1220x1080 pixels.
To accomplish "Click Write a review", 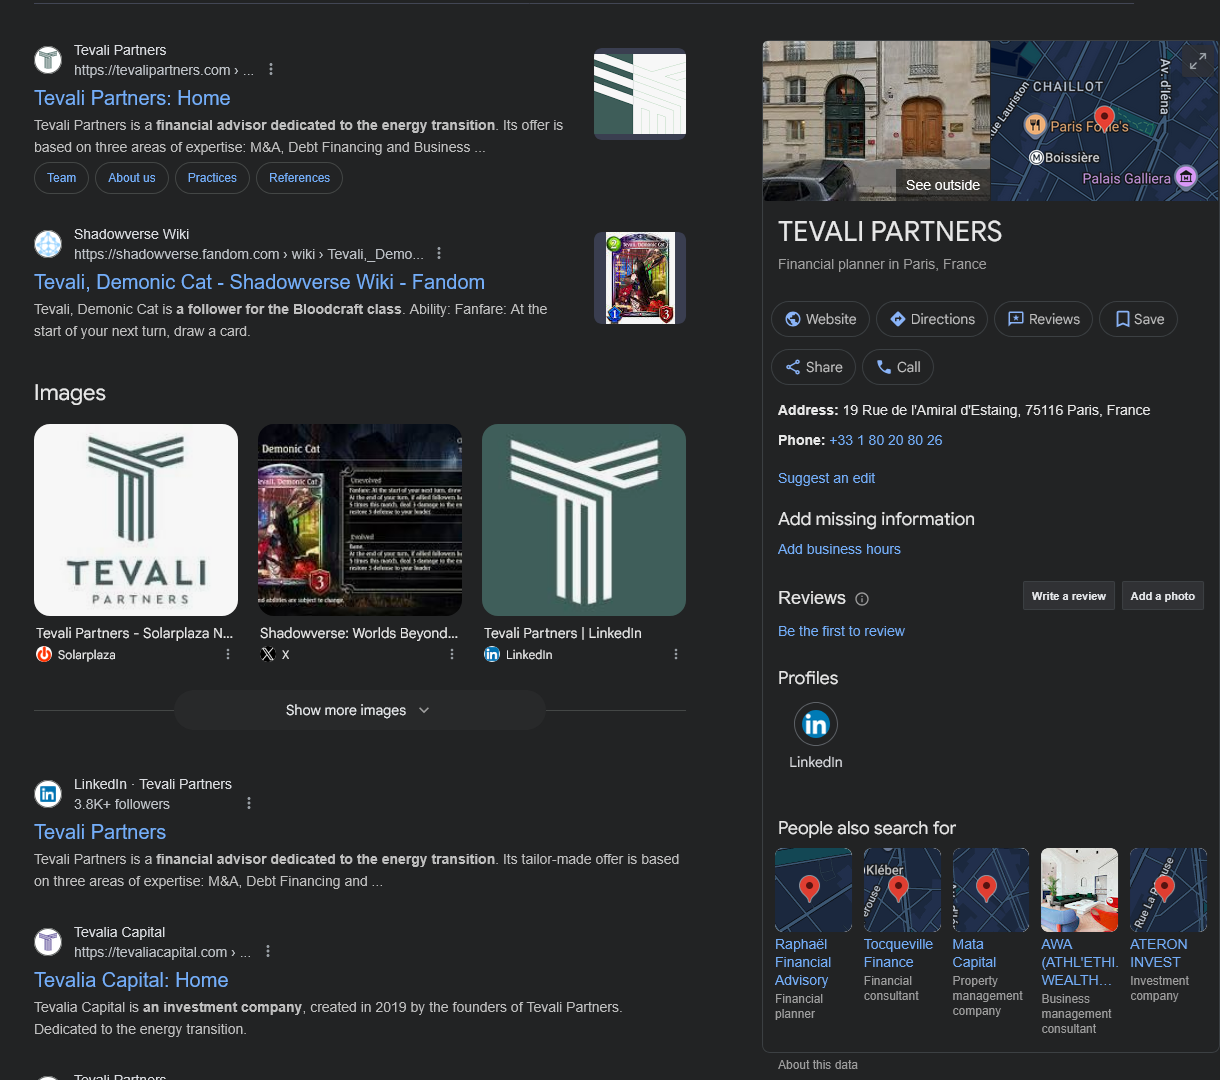I will [x=1068, y=595].
